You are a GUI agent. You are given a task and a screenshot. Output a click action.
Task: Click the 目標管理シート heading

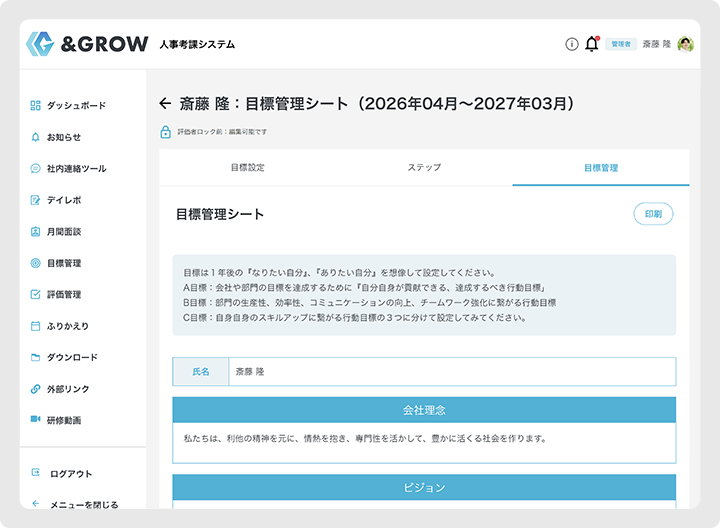tap(220, 214)
